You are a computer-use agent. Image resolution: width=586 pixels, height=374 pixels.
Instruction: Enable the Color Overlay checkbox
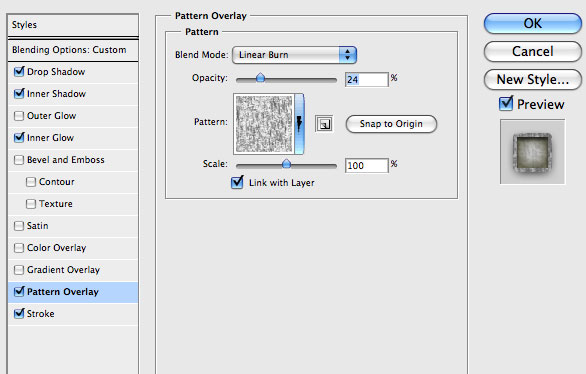tap(19, 248)
